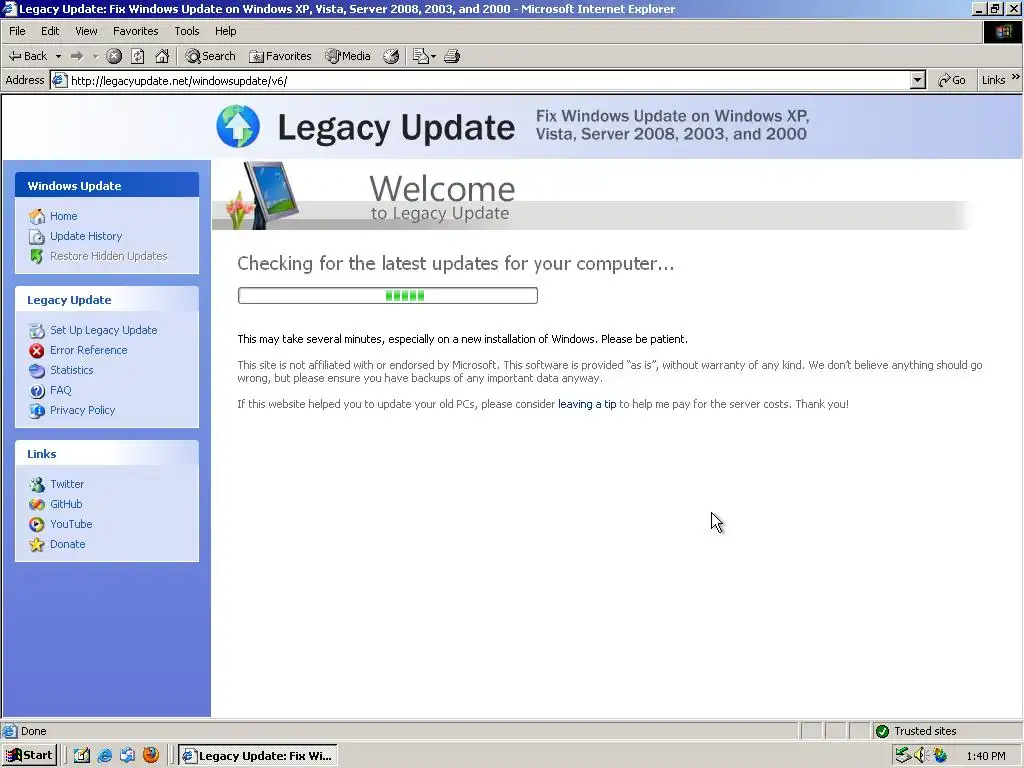Screen dimensions: 1024x768
Task: Open the Media pane from toolbar
Action: [348, 56]
